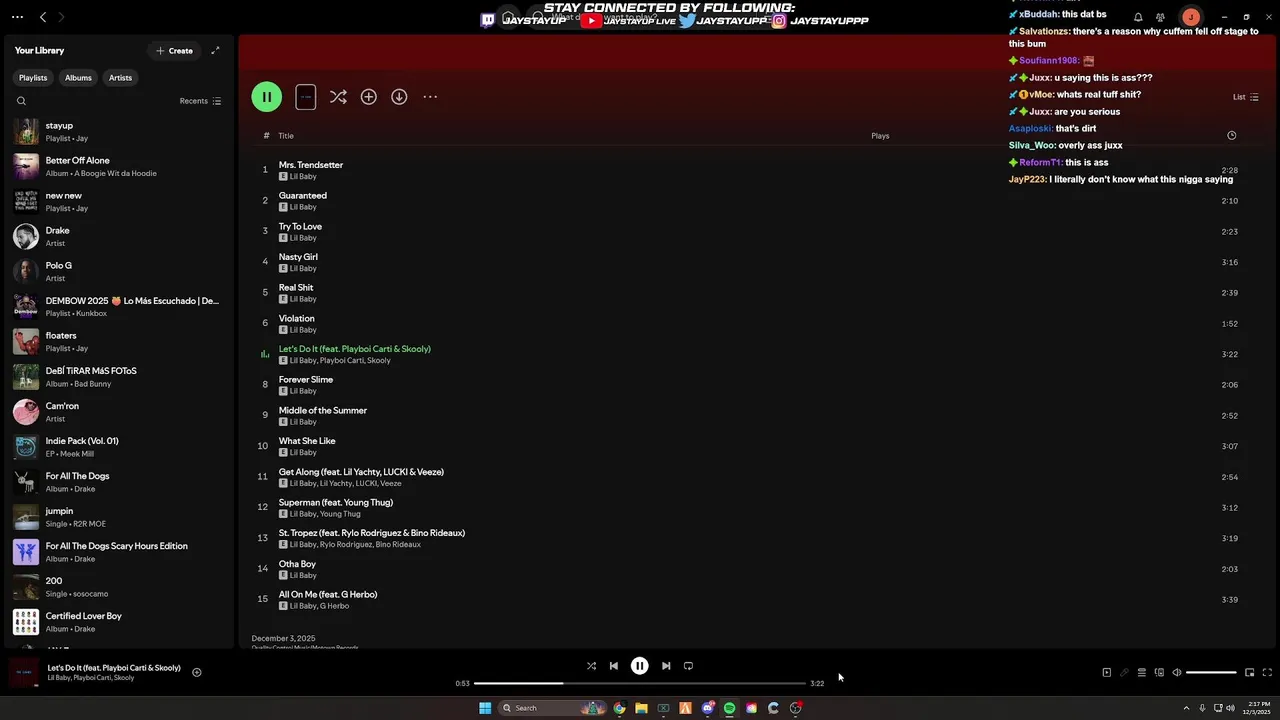Expand Your Library to full width
The width and height of the screenshot is (1280, 720).
point(215,50)
